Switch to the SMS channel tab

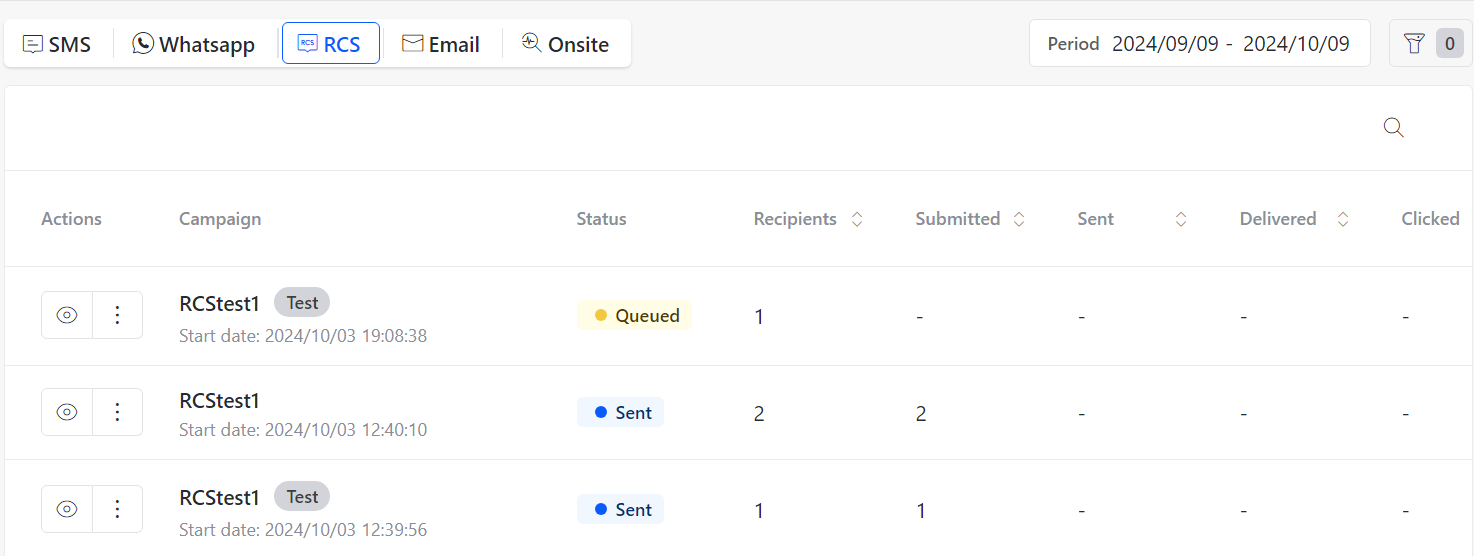(x=57, y=44)
